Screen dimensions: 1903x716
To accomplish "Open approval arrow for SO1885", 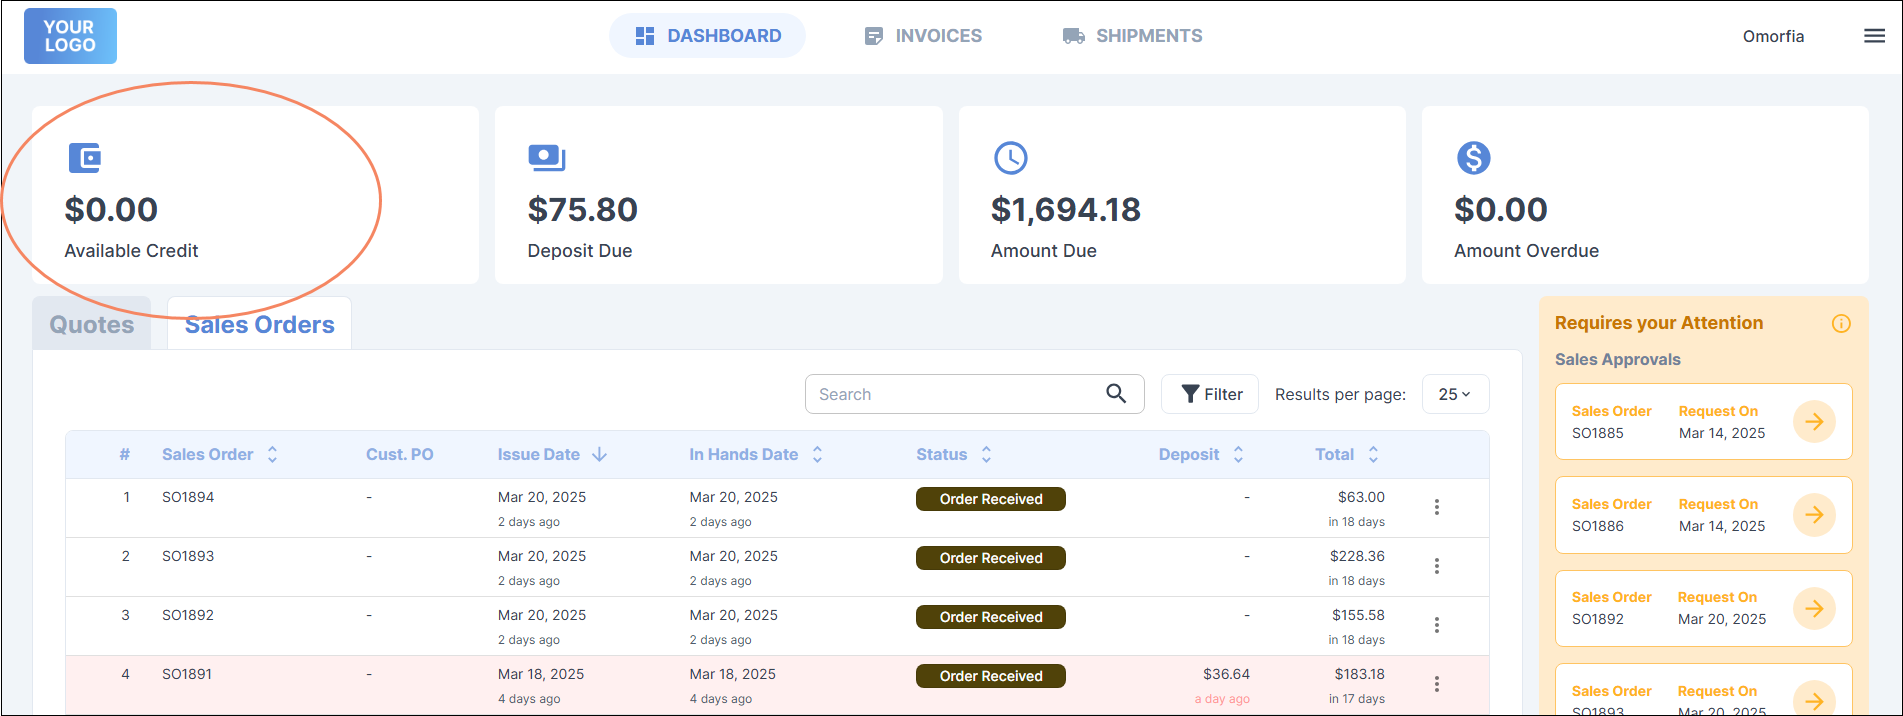I will coord(1814,422).
